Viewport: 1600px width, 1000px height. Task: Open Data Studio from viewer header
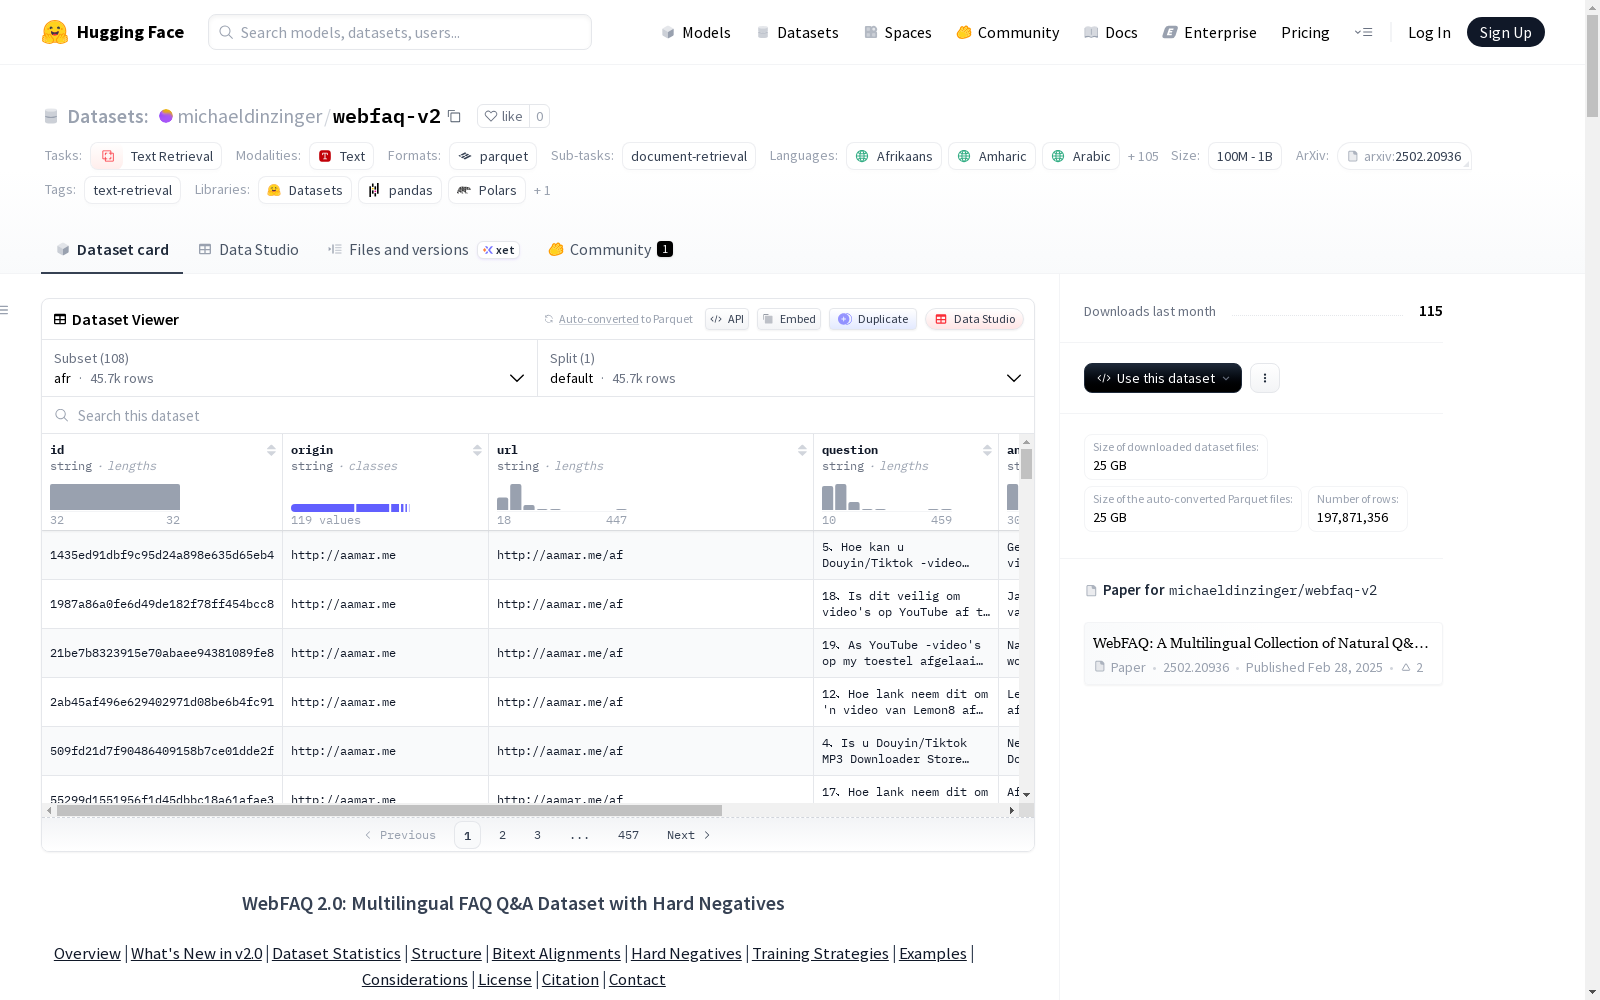pos(974,319)
